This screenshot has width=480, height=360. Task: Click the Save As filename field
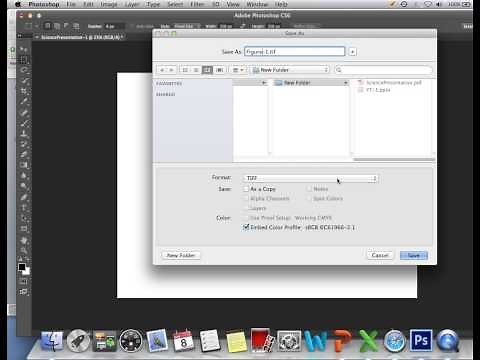click(295, 52)
